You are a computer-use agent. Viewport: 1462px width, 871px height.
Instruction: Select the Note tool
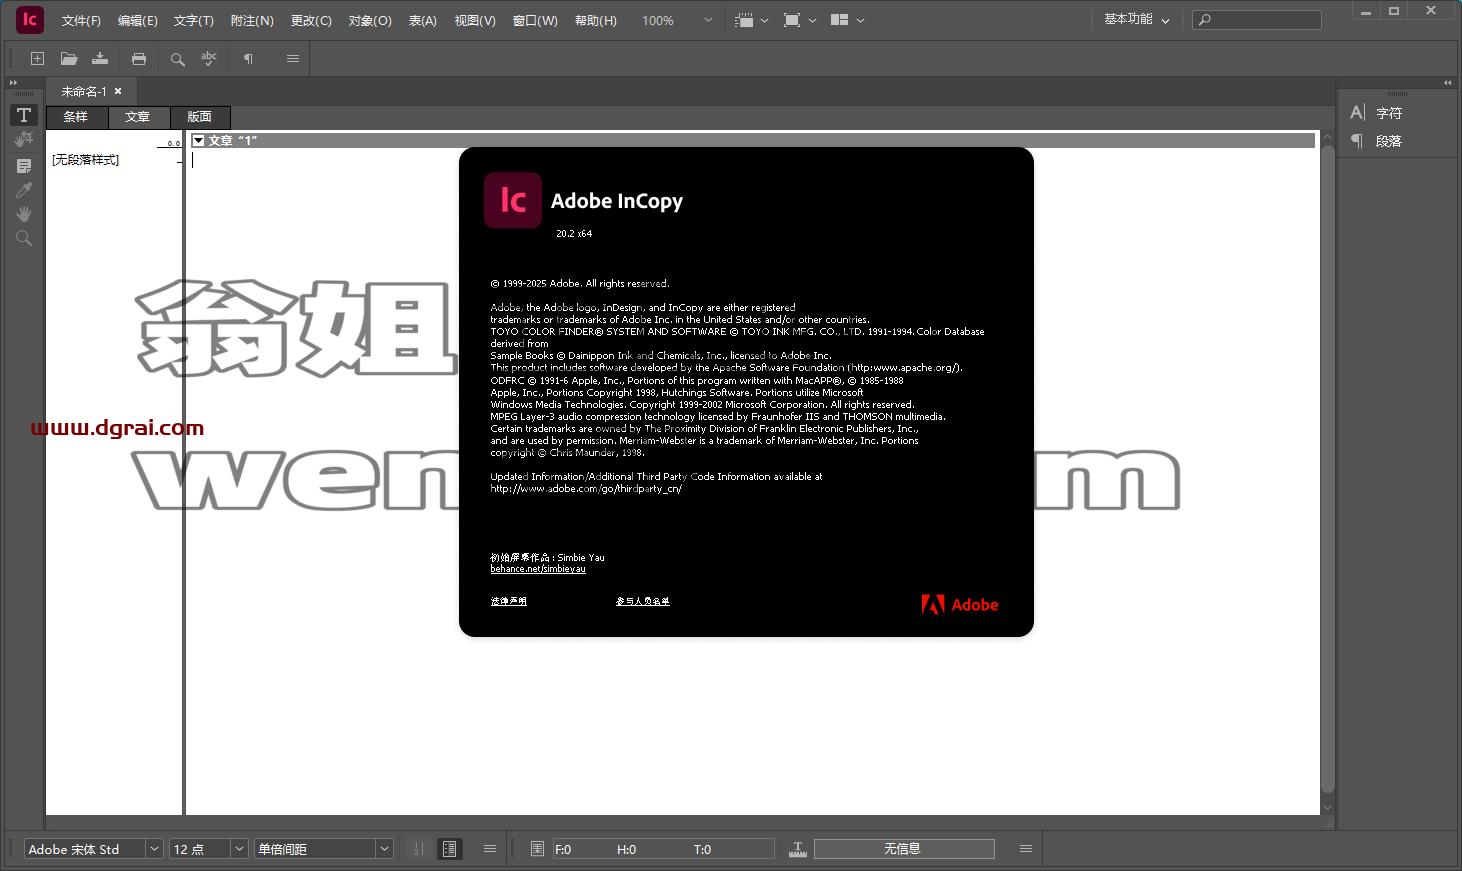24,165
